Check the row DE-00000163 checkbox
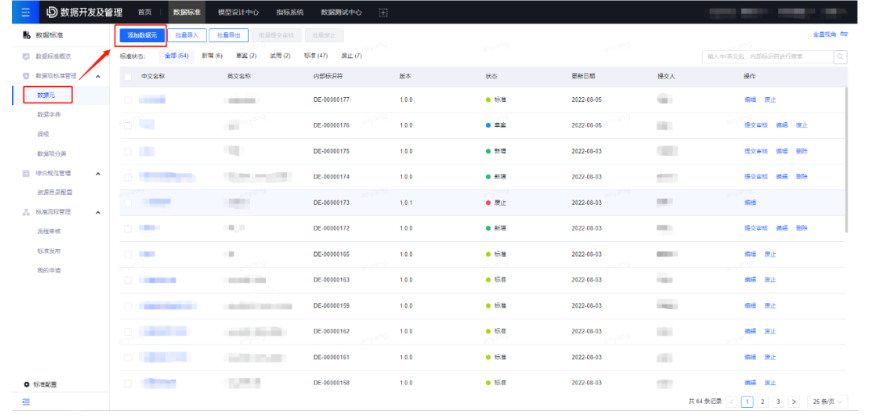This screenshot has height=418, width=871. point(128,280)
